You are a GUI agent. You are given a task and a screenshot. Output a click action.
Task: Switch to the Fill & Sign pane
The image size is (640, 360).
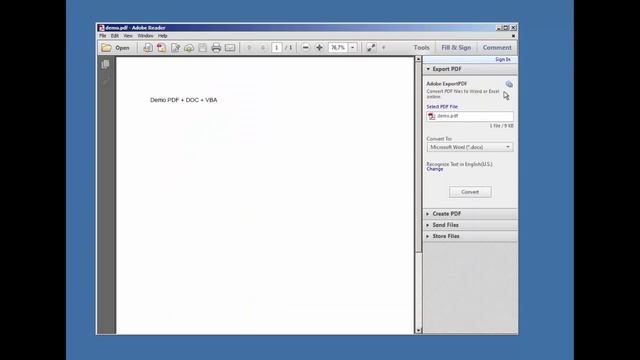point(456,48)
